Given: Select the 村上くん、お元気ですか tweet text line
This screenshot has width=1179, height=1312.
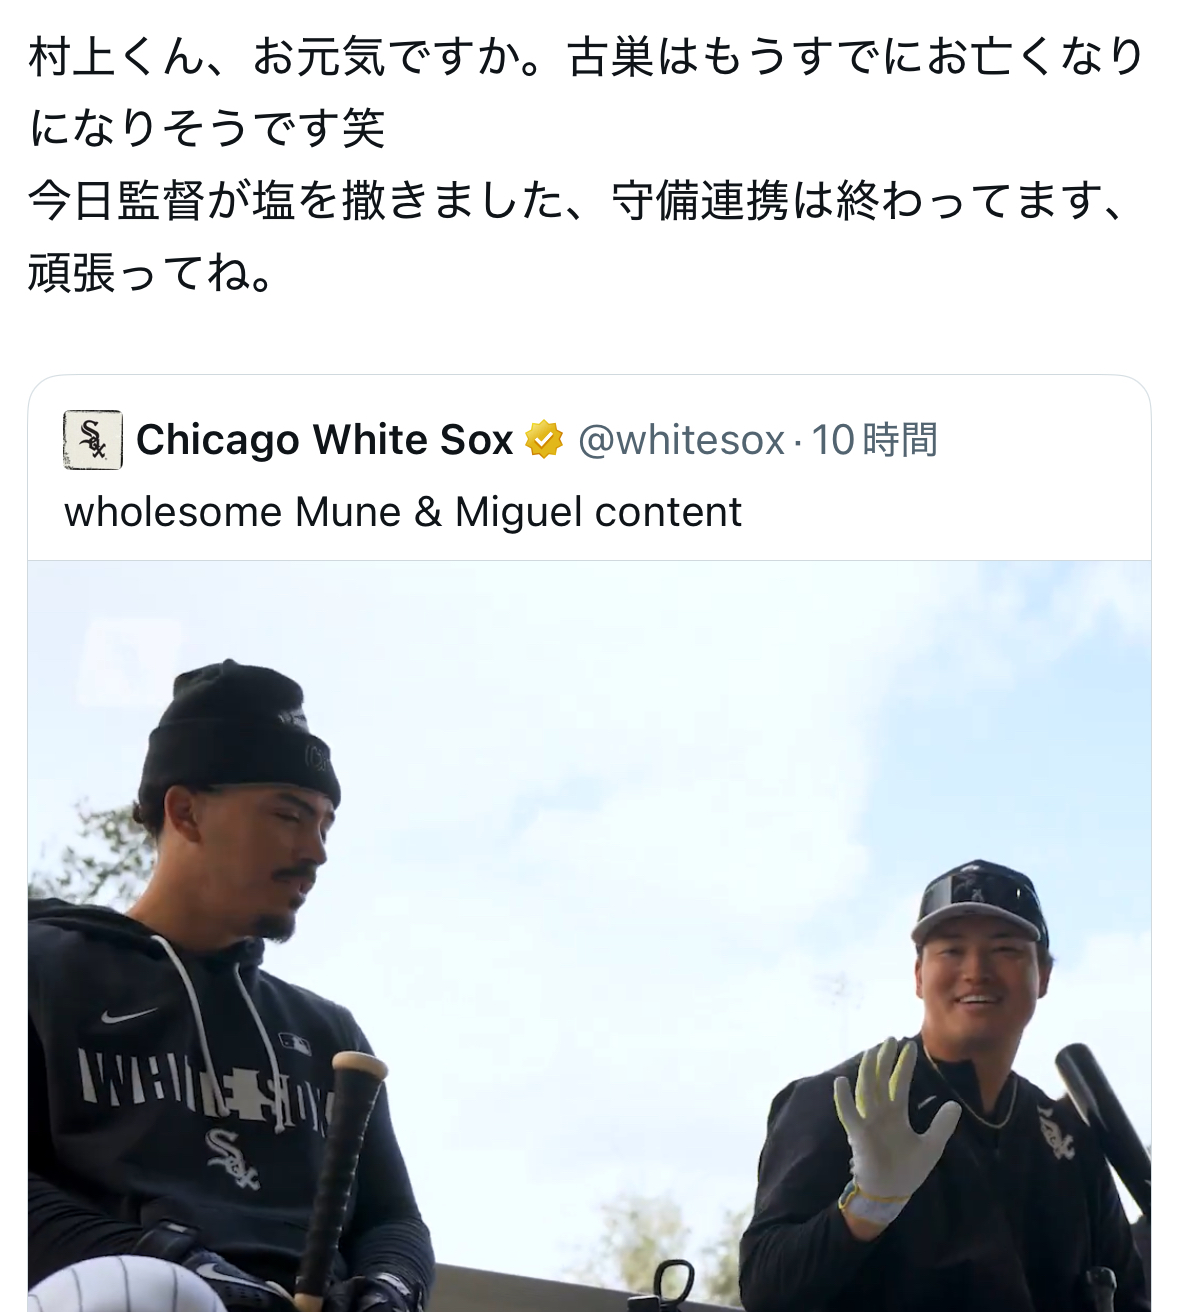Looking at the screenshot, I should coord(587,57).
